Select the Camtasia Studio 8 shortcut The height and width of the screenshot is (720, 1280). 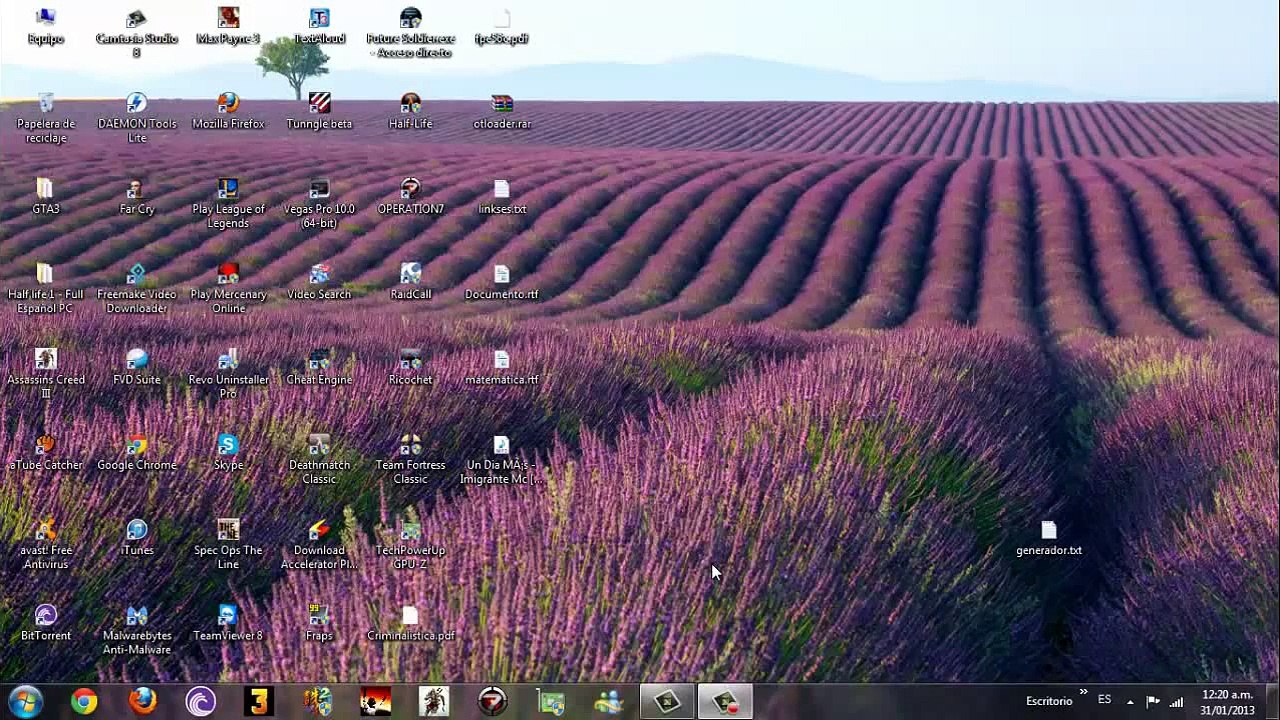pyautogui.click(x=137, y=33)
